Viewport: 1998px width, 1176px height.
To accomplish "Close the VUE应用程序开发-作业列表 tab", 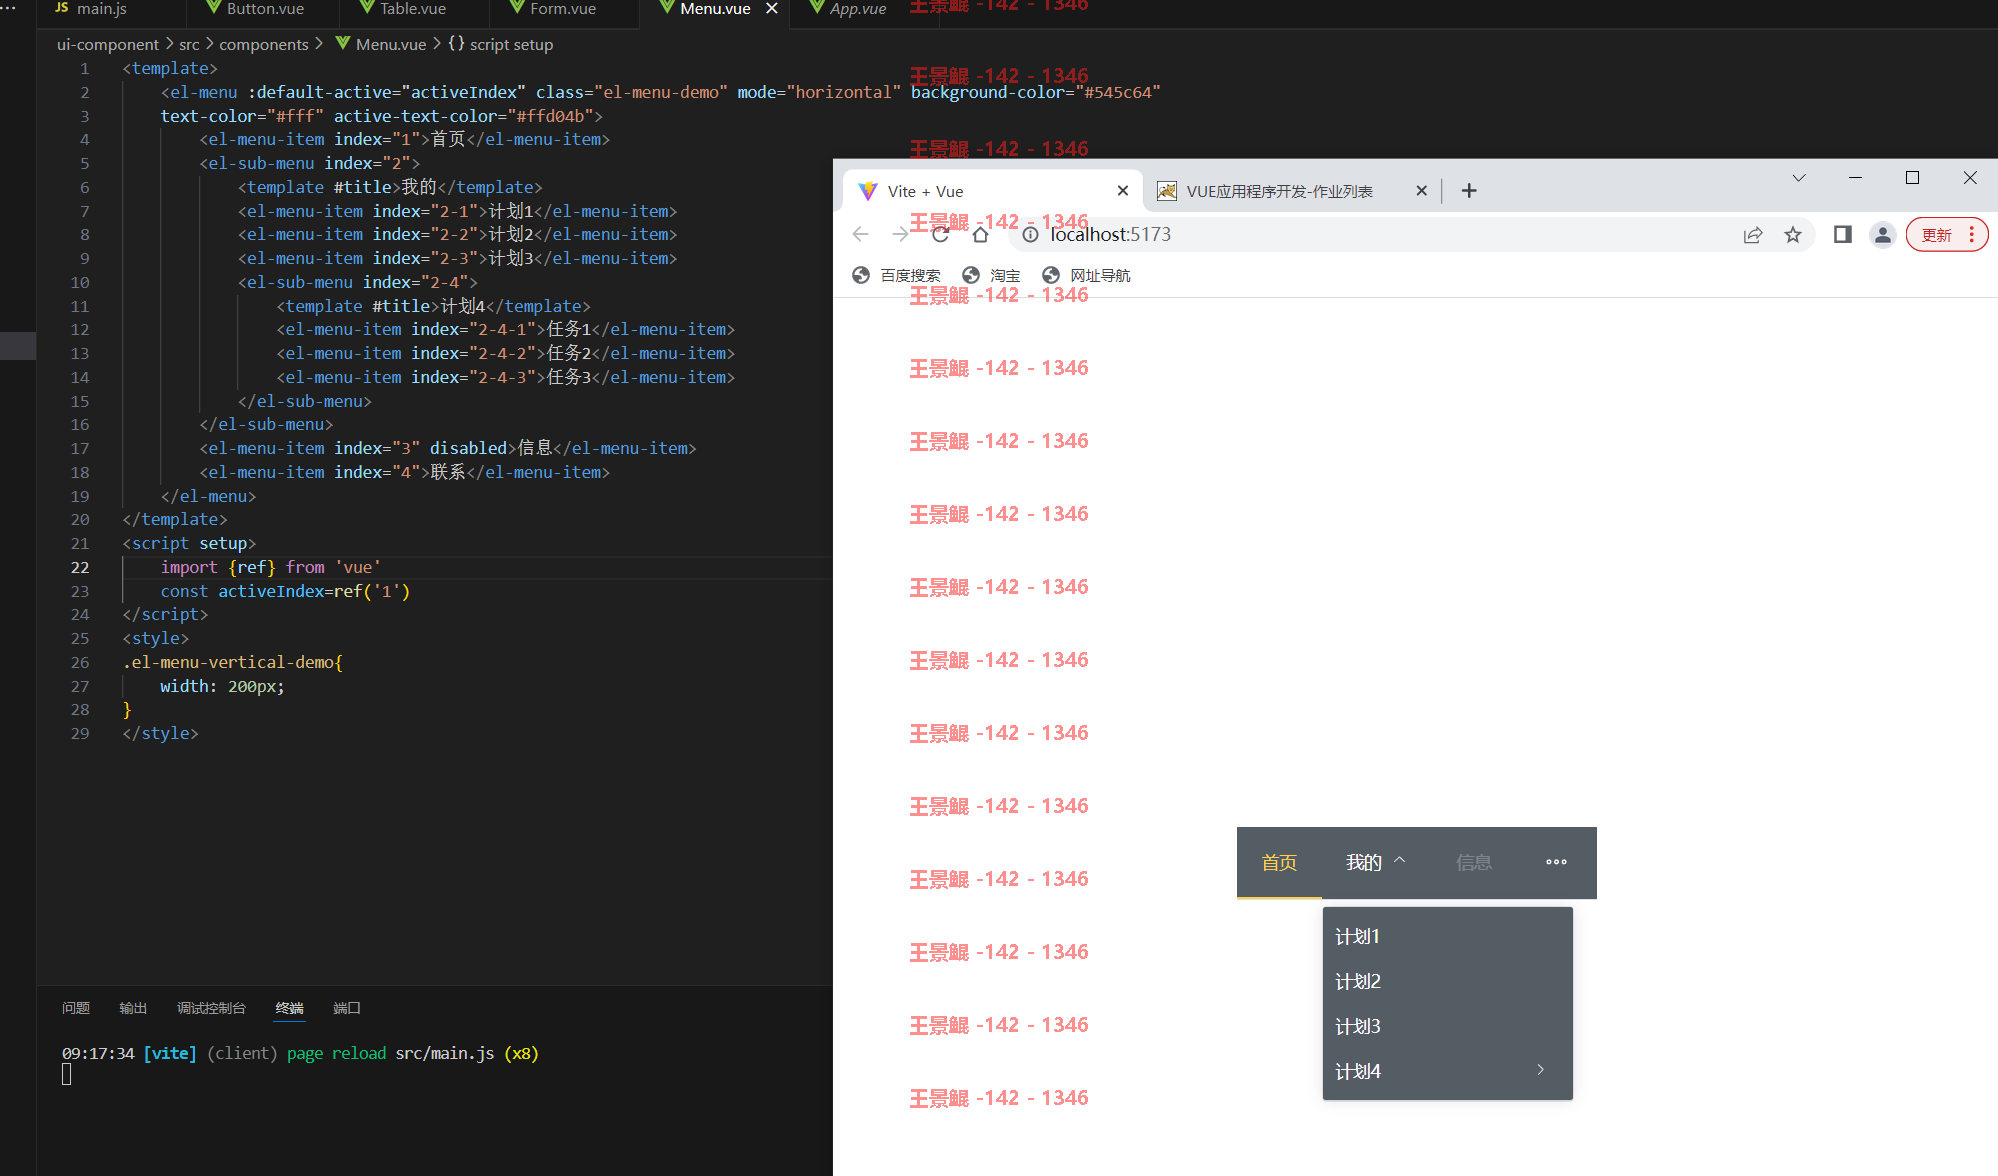I will 1421,191.
